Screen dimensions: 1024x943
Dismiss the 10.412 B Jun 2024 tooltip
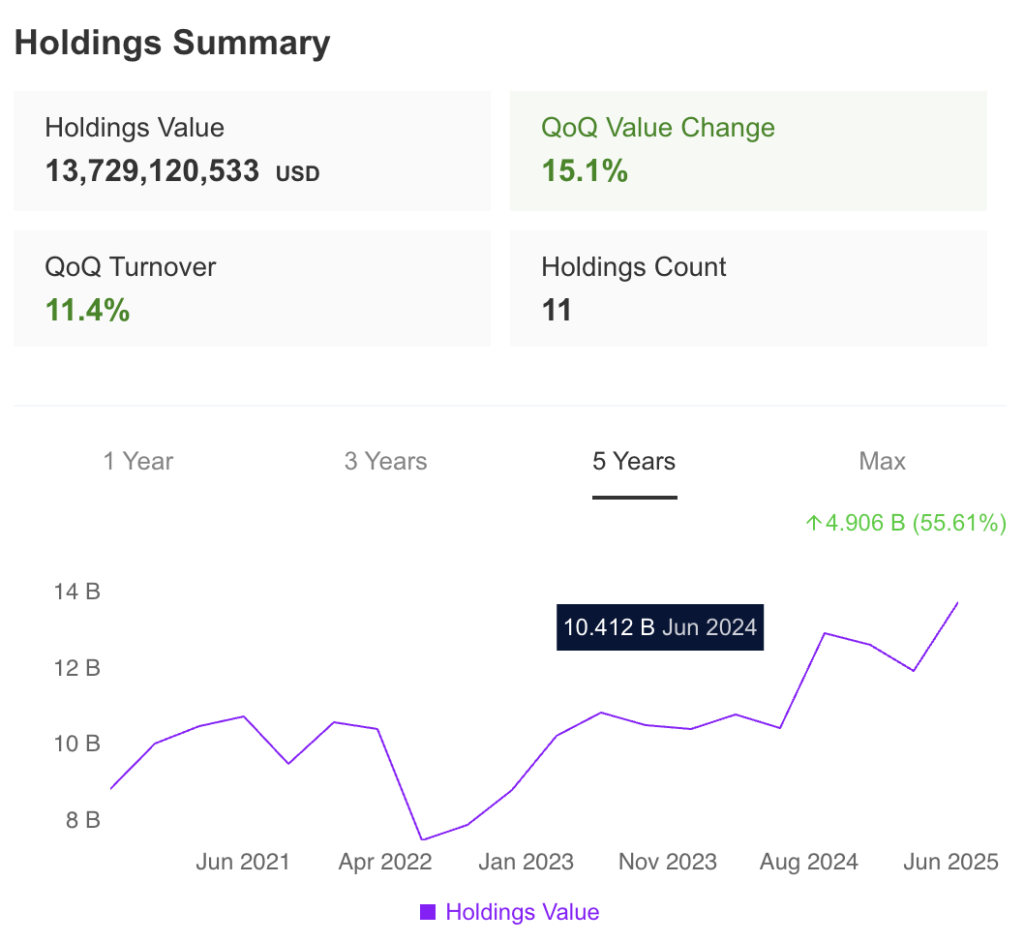pyautogui.click(x=660, y=627)
